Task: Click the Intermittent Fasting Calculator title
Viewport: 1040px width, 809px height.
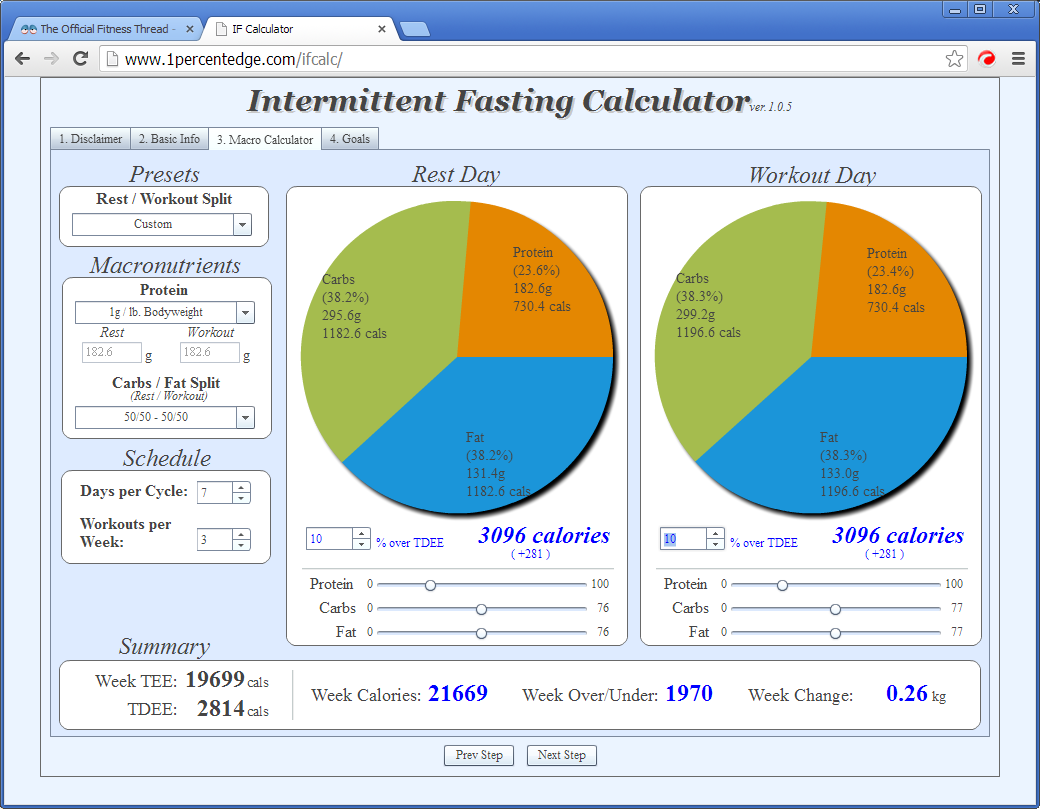Action: tap(499, 101)
